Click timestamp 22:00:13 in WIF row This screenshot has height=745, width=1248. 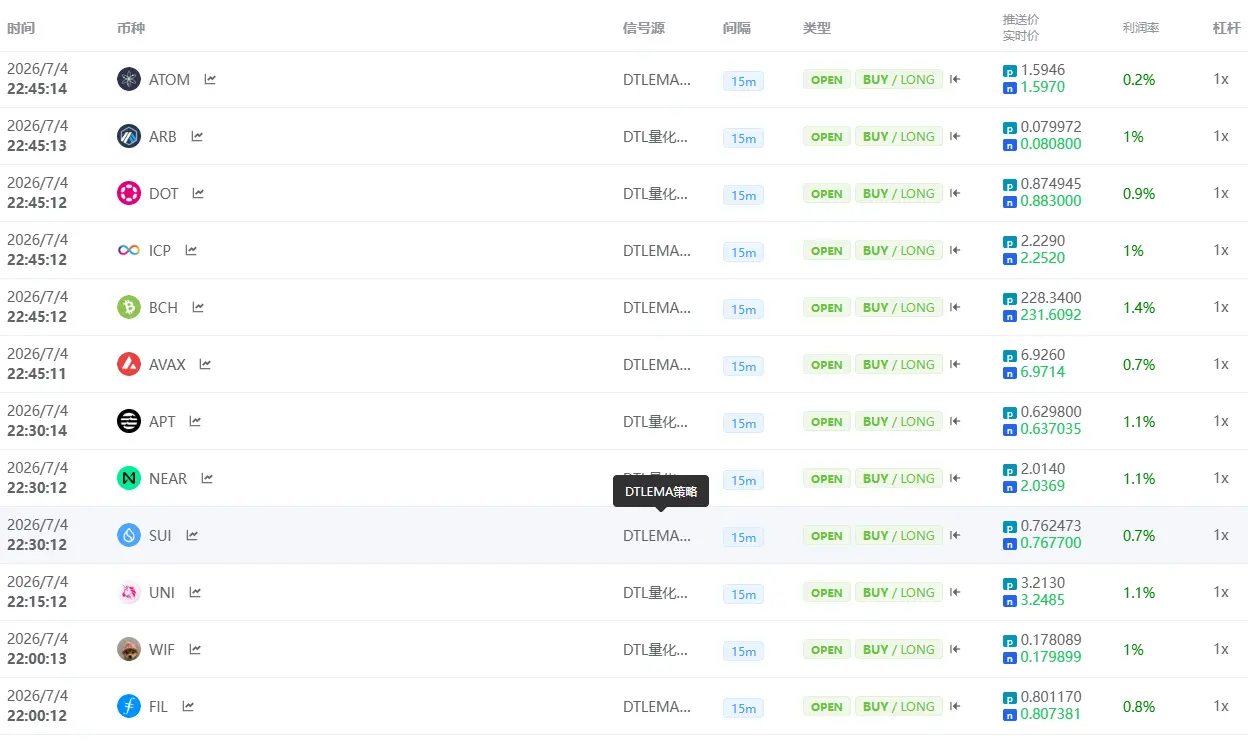37,658
